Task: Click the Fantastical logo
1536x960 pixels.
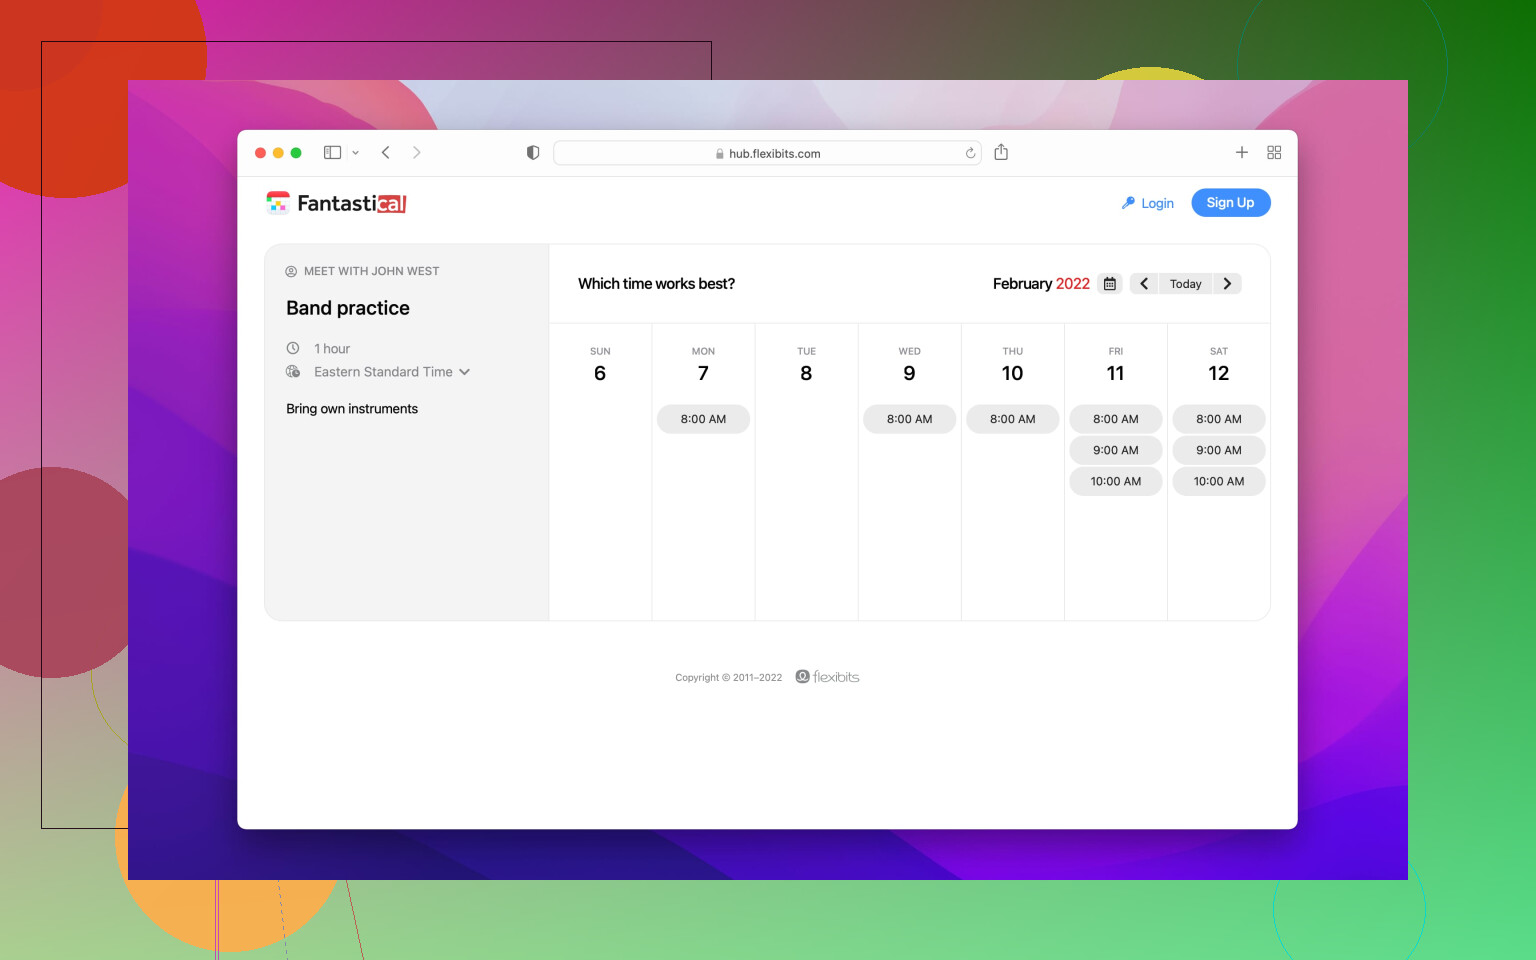Action: pyautogui.click(x=337, y=203)
